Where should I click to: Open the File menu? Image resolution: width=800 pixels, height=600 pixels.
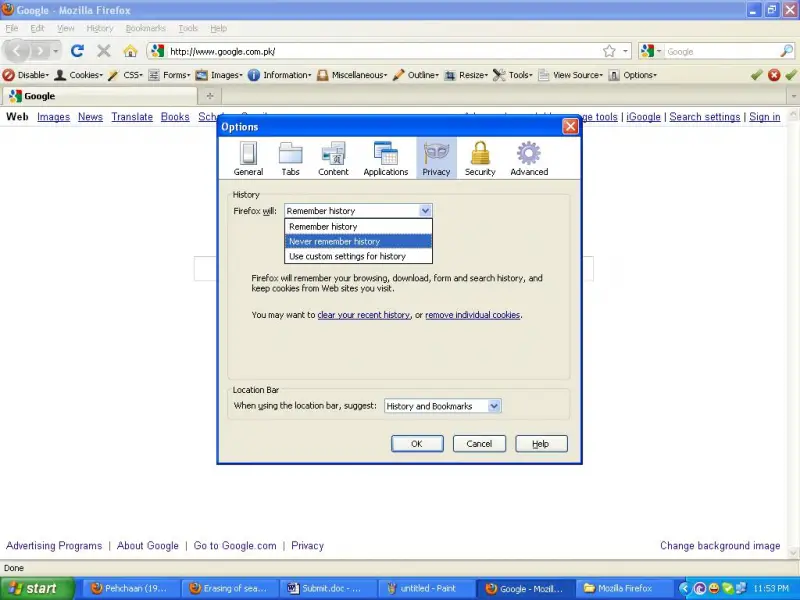(x=12, y=28)
